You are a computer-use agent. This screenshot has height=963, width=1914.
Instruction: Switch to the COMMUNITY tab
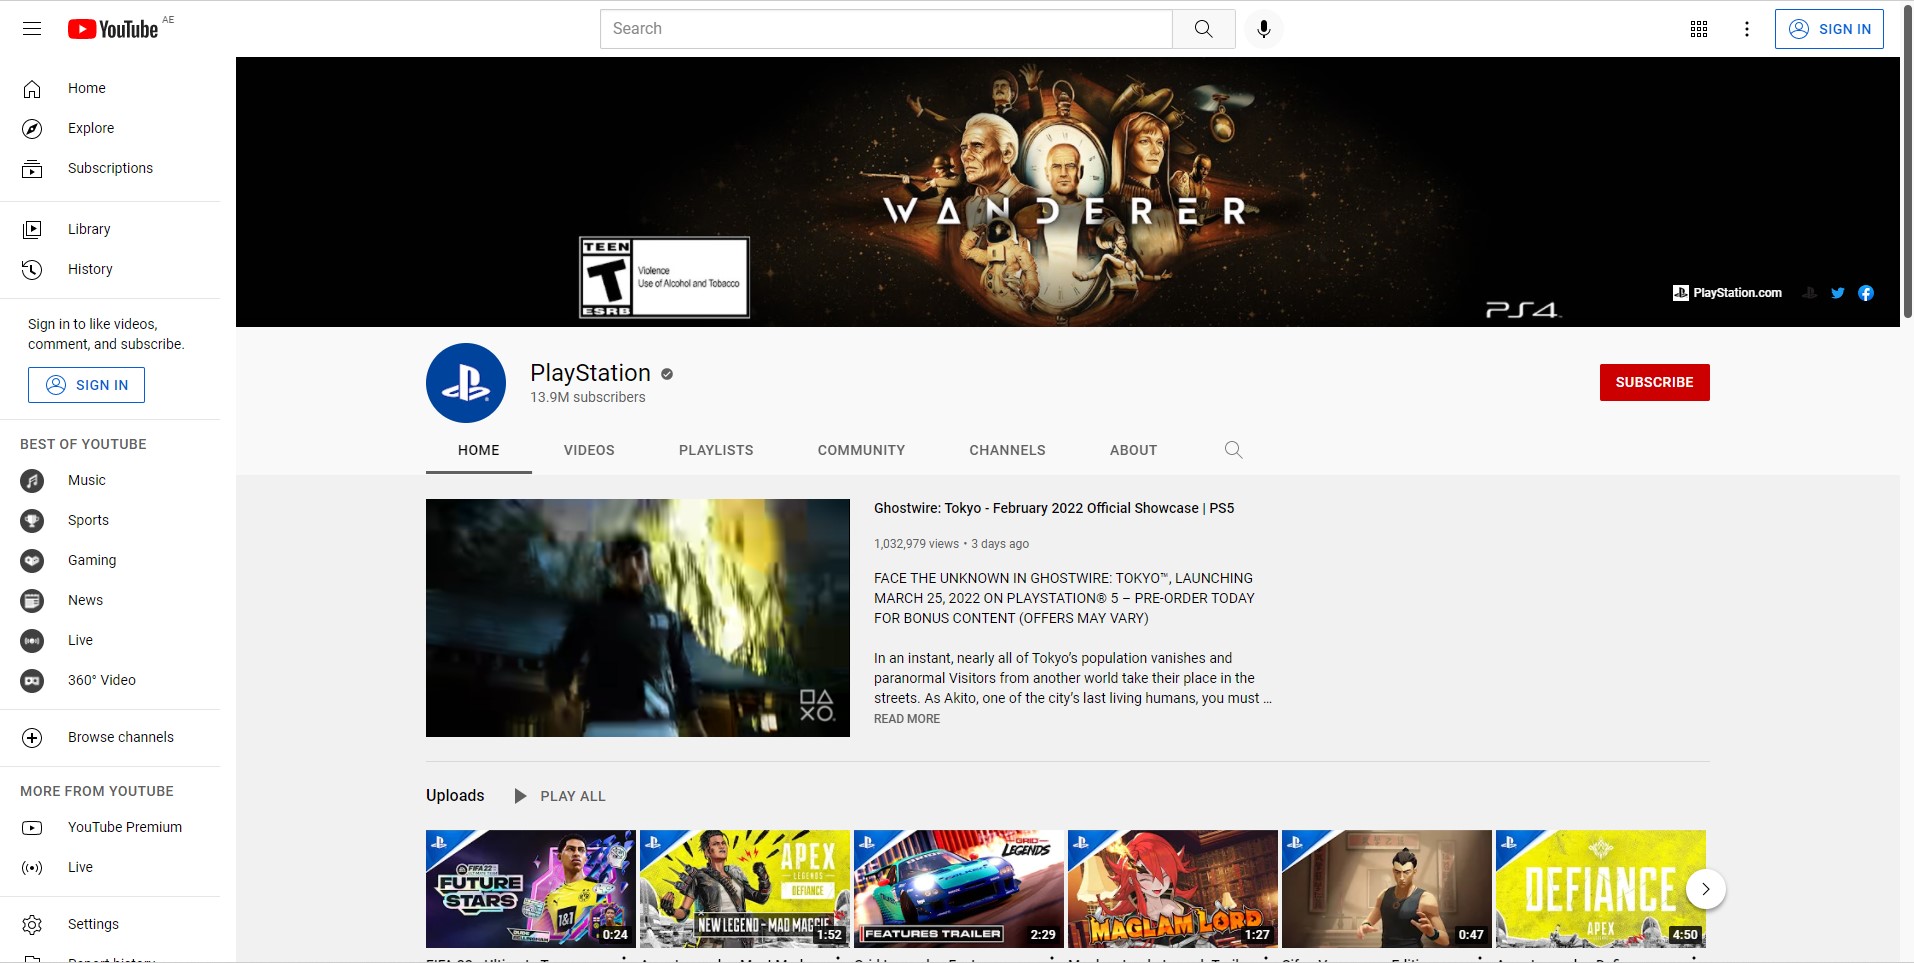tap(861, 450)
